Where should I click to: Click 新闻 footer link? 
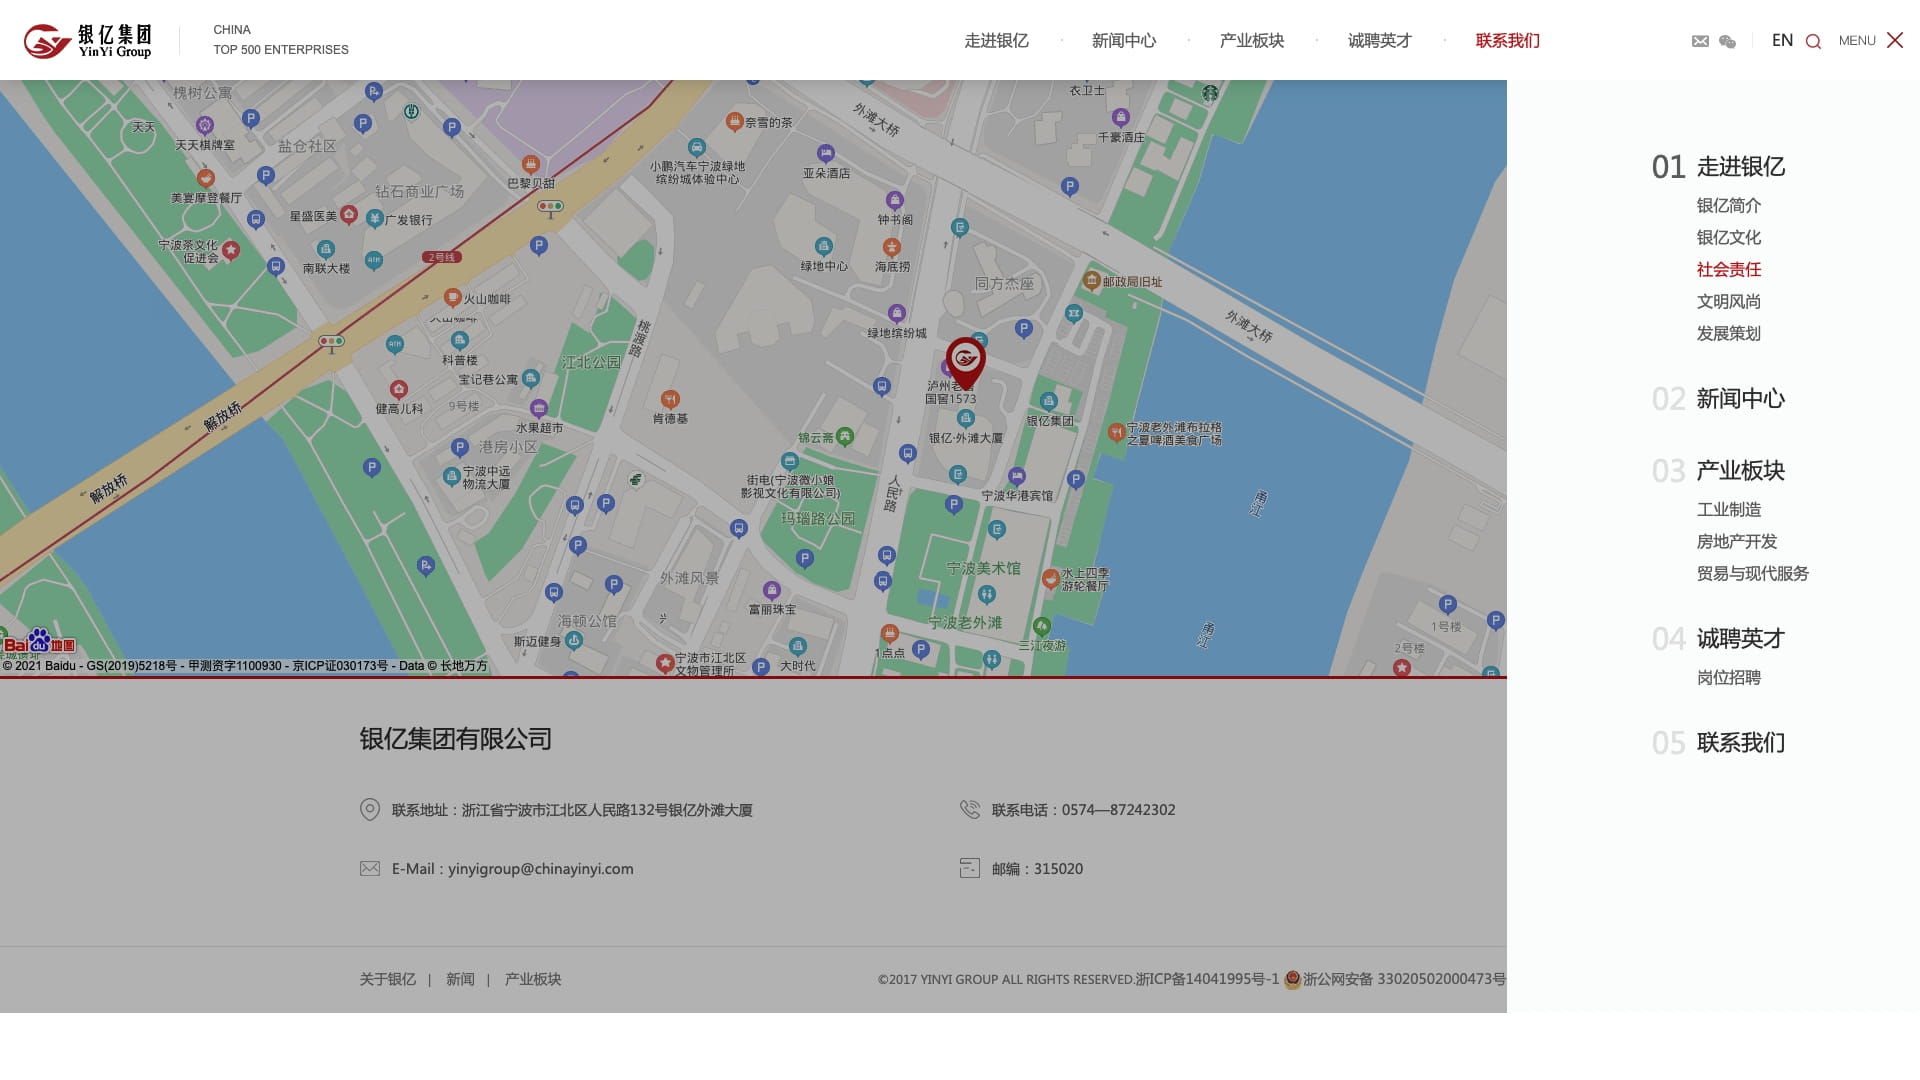click(460, 979)
